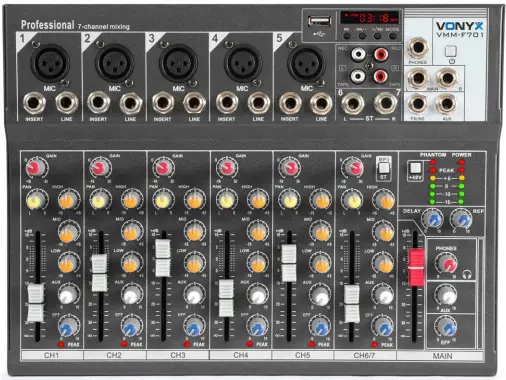Click the red LED time display
This screenshot has height=380, width=506.
[x=369, y=18]
